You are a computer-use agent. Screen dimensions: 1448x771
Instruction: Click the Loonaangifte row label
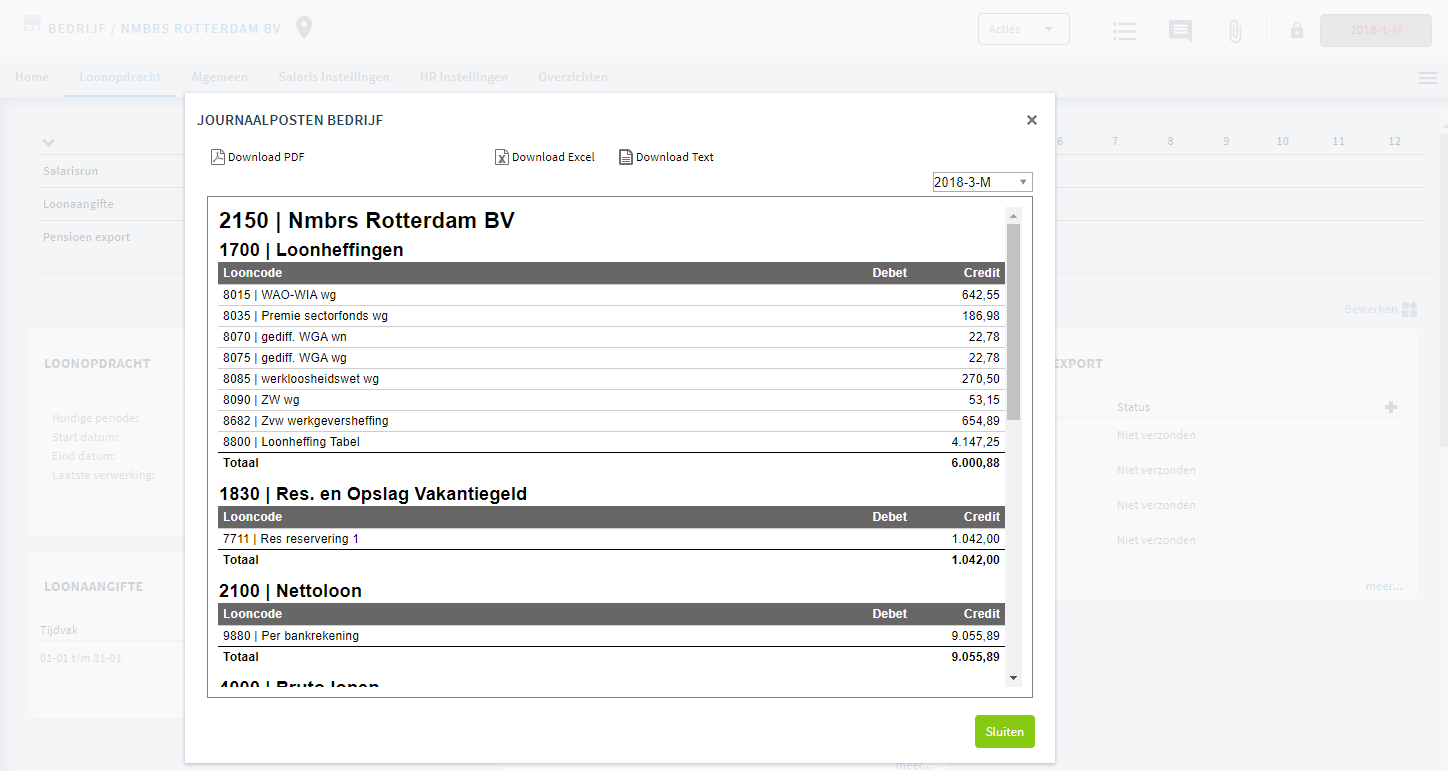click(x=78, y=204)
